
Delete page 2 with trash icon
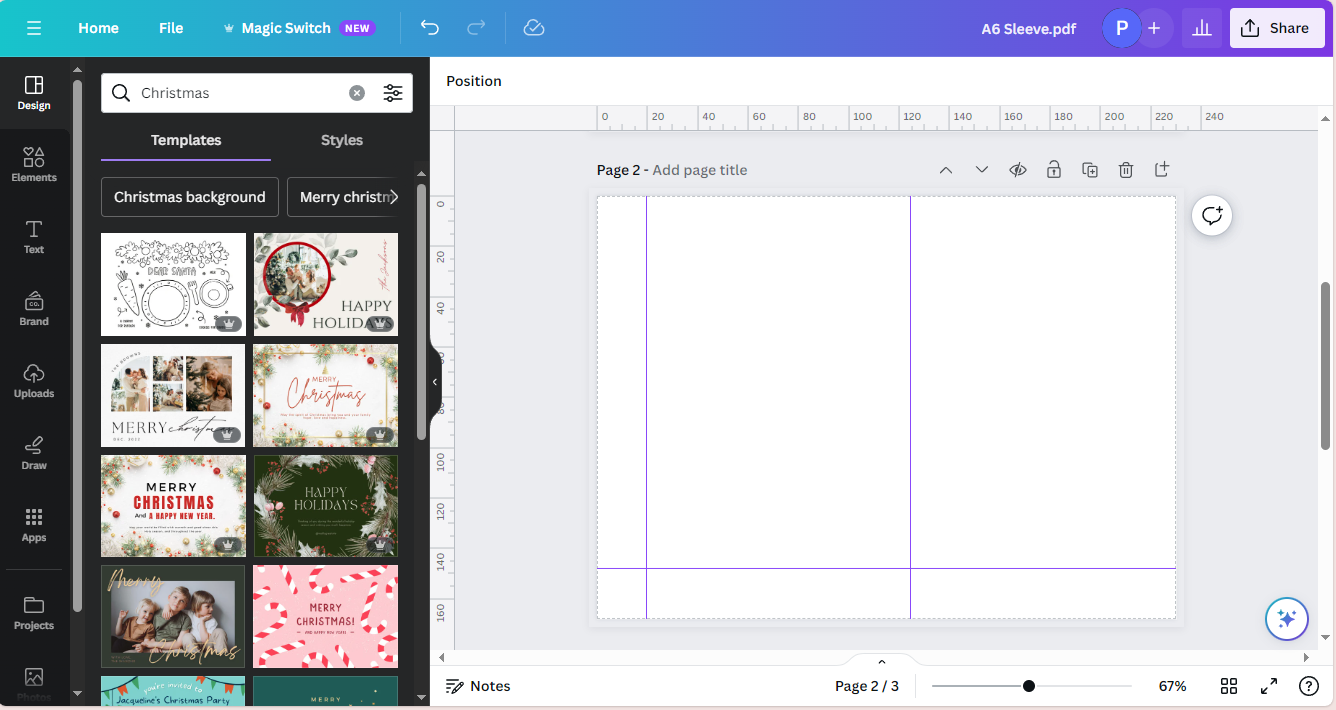pyautogui.click(x=1126, y=170)
